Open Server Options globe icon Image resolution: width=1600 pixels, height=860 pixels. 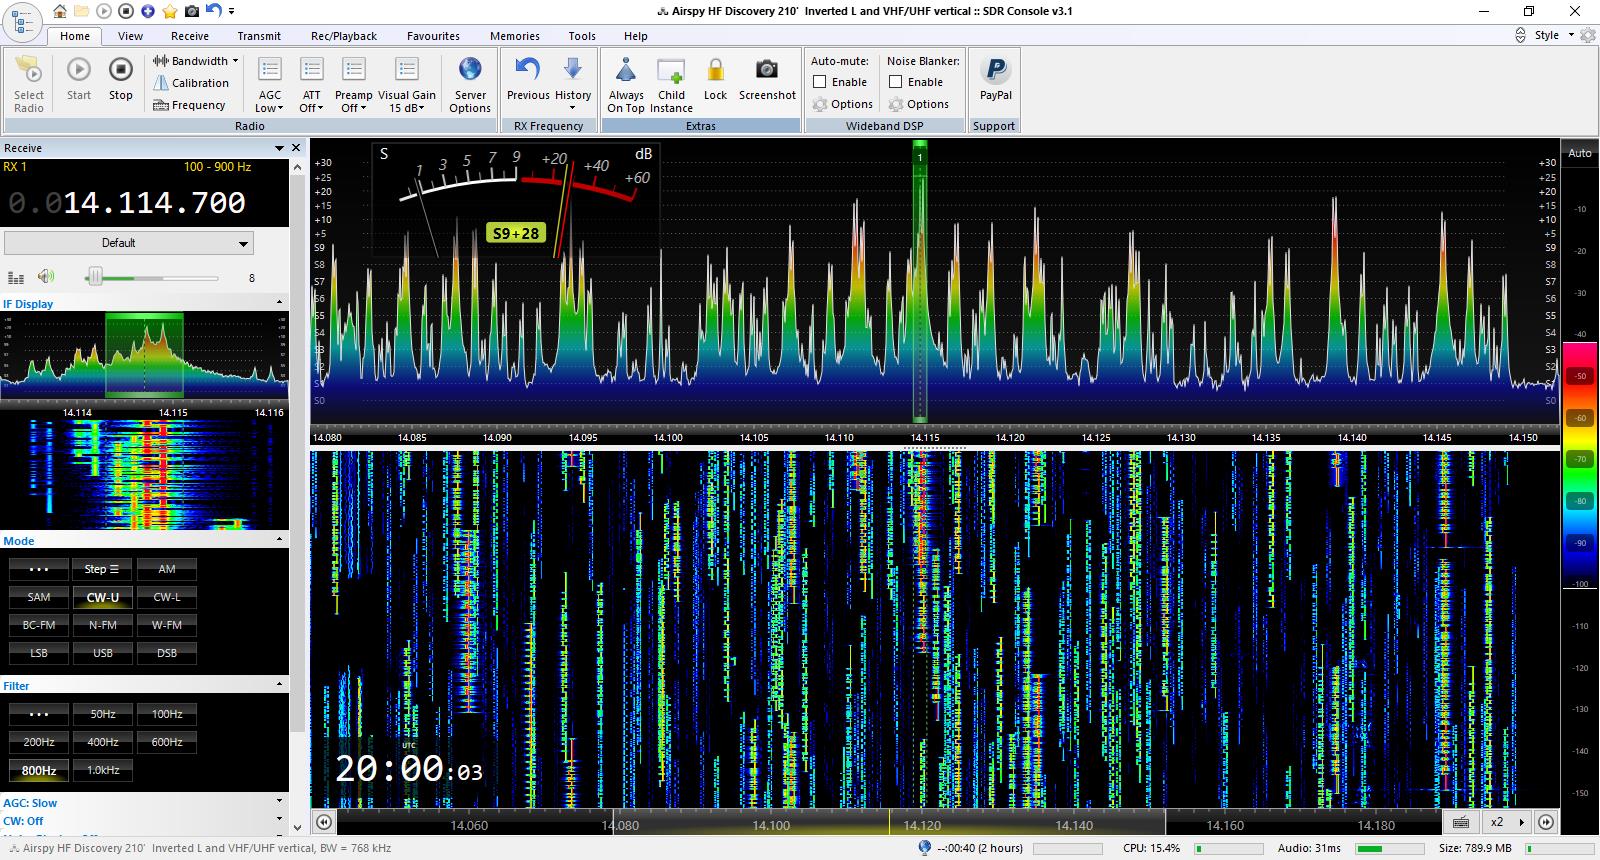click(470, 70)
